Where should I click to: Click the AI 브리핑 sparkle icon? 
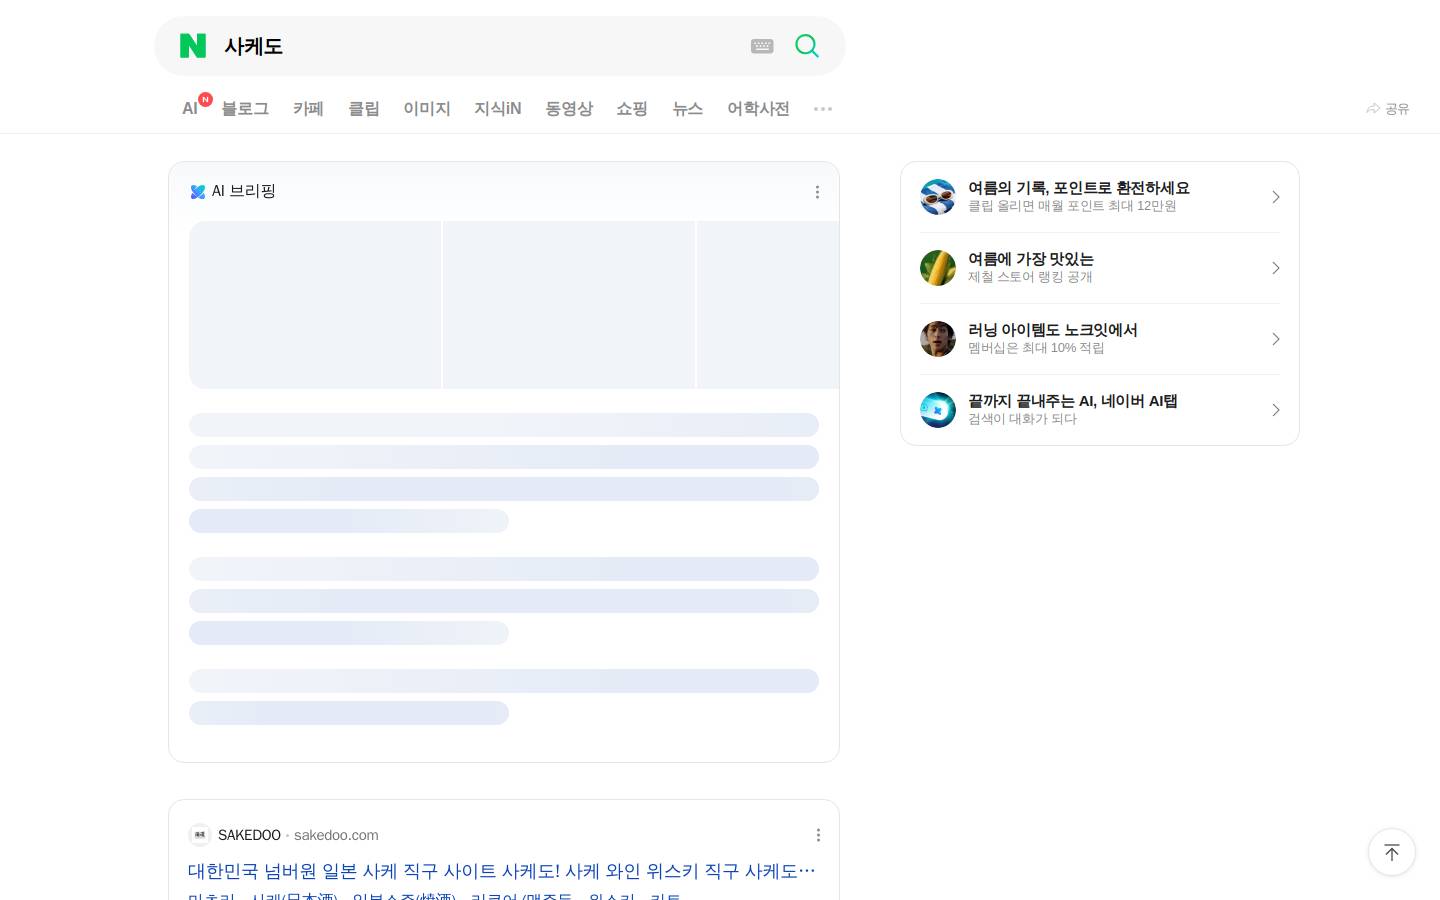[x=198, y=192]
